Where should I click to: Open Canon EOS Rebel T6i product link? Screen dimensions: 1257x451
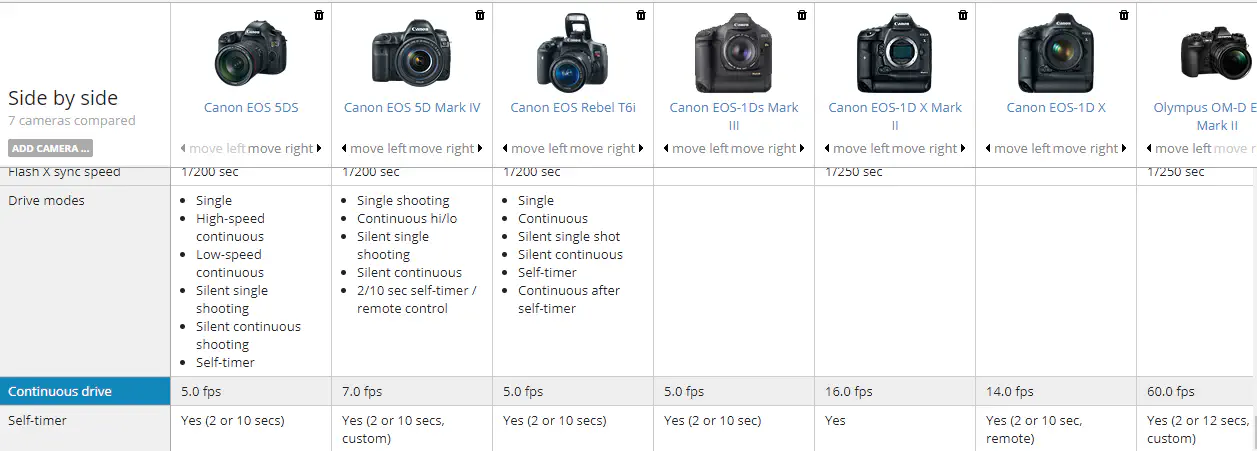(573, 107)
